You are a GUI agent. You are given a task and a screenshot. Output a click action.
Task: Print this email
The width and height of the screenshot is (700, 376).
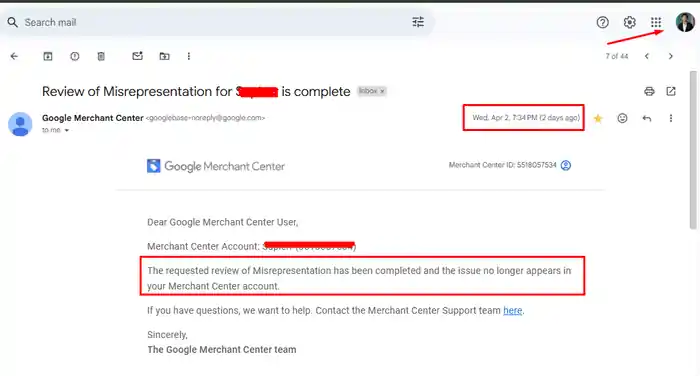click(649, 92)
